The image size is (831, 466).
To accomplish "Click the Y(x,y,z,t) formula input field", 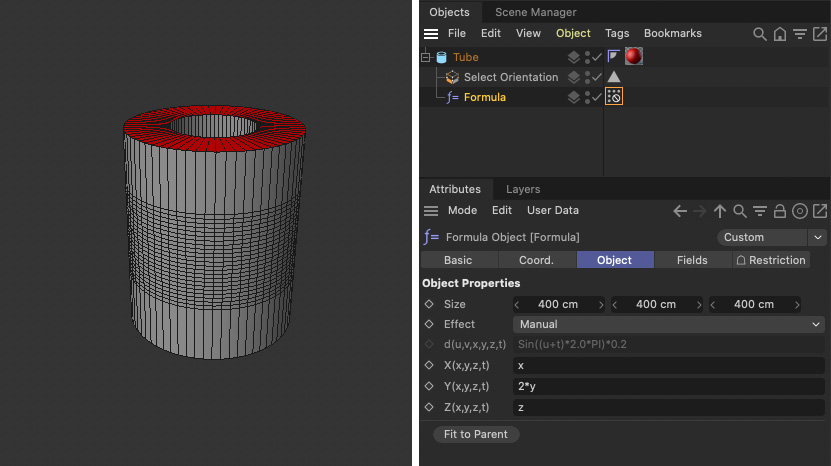I will 668,386.
